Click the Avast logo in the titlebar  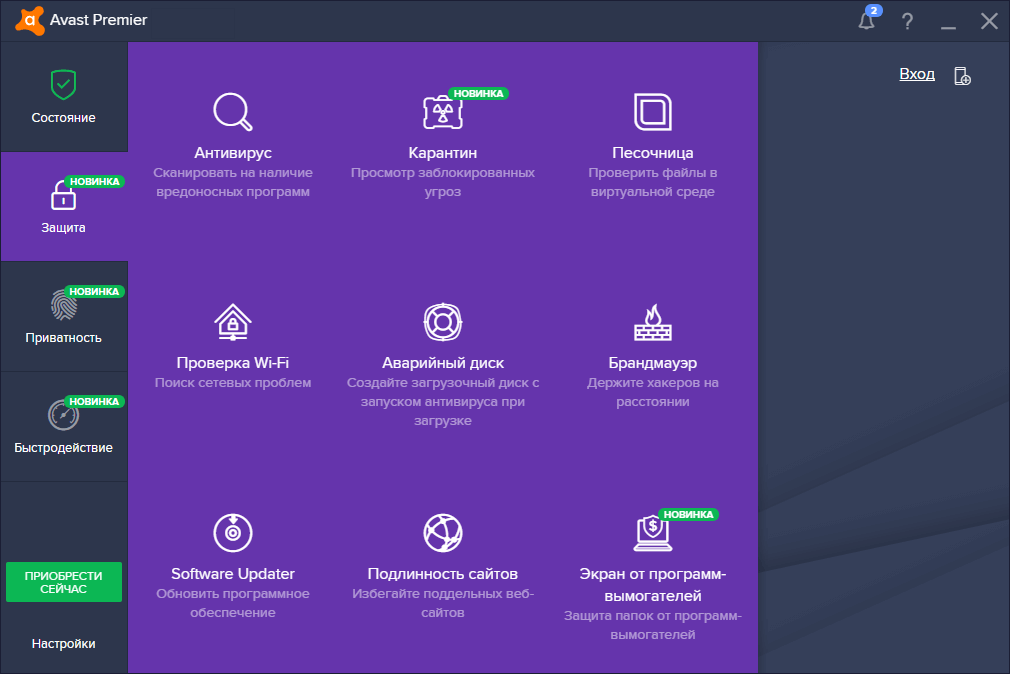[29, 20]
